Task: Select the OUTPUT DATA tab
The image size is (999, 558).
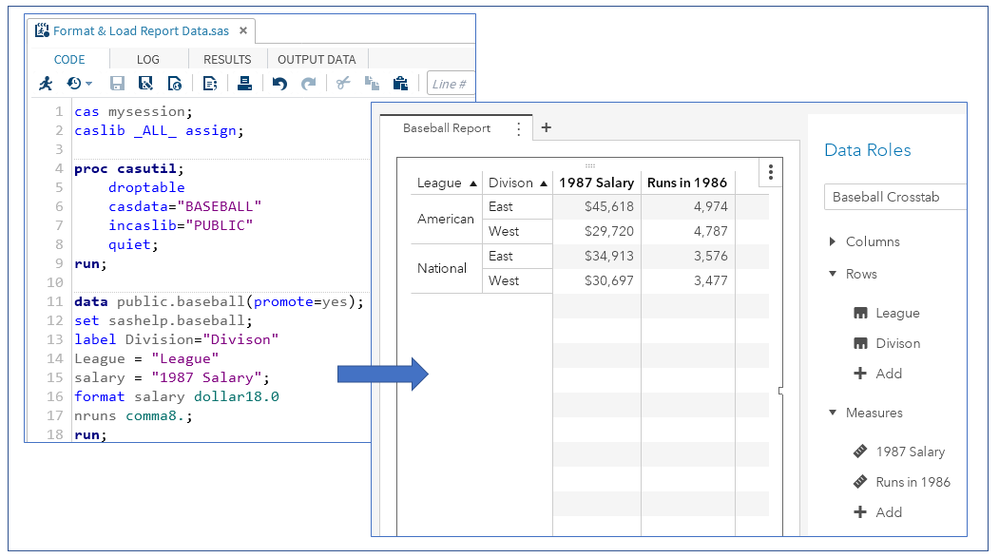Action: point(316,59)
